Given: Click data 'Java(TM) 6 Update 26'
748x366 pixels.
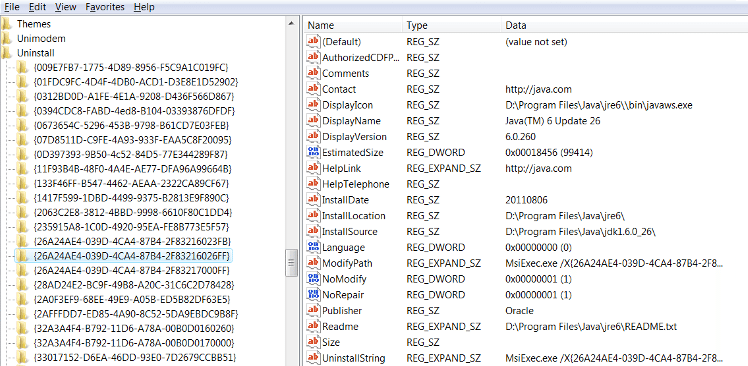Looking at the screenshot, I should [x=553, y=121].
